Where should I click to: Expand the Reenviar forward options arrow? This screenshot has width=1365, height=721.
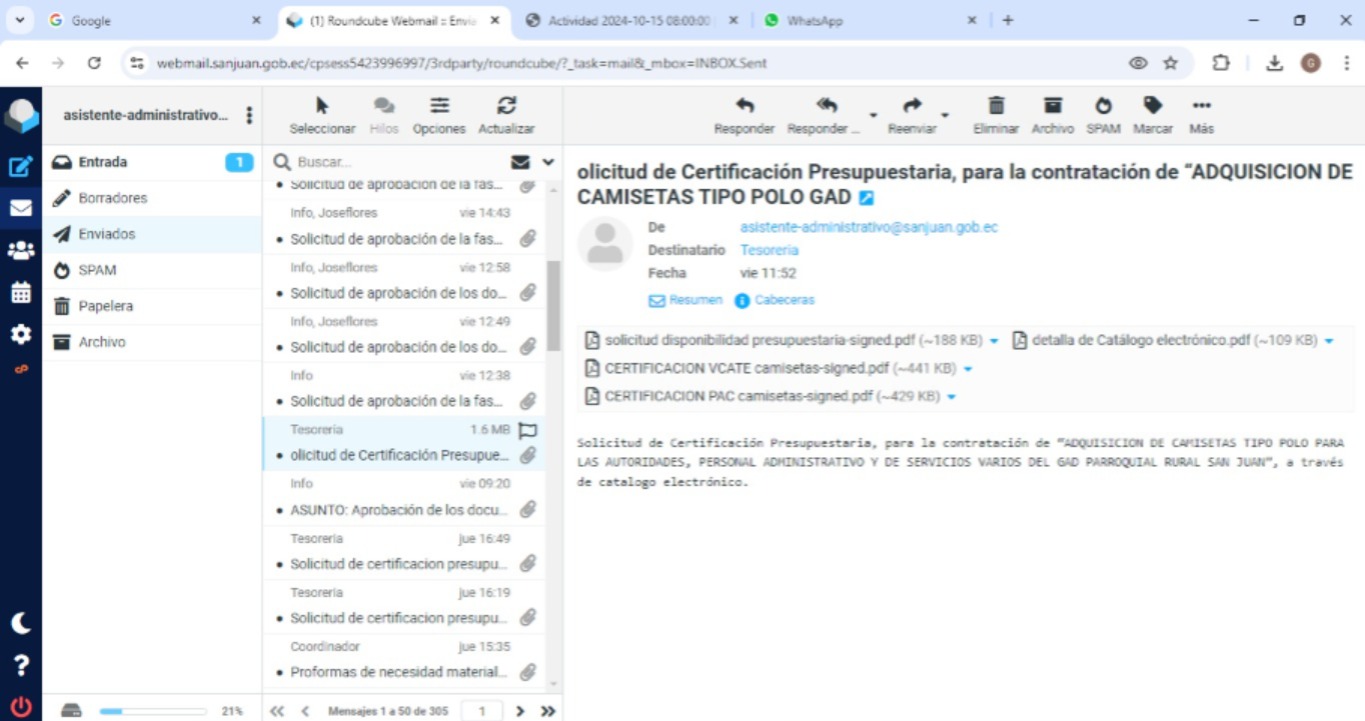point(945,115)
